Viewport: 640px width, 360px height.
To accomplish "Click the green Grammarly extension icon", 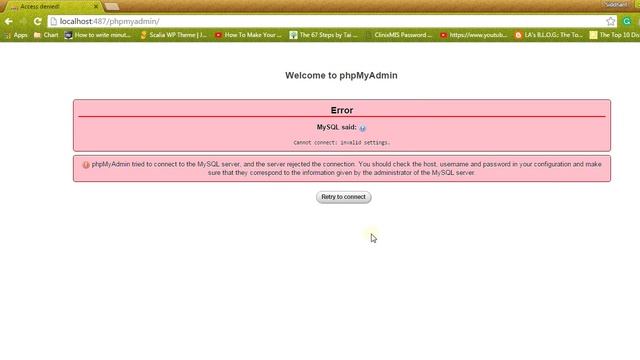I will 627,21.
